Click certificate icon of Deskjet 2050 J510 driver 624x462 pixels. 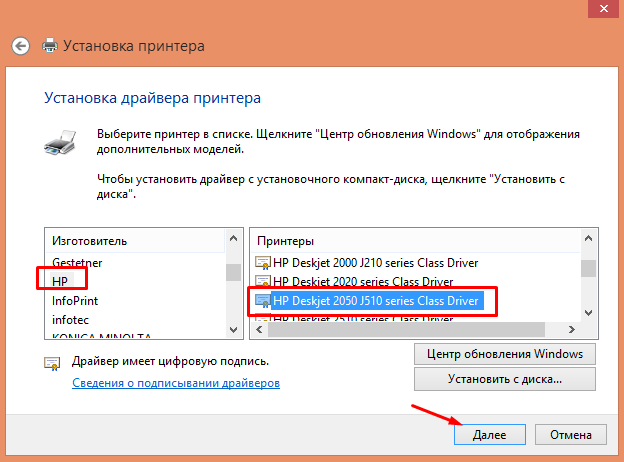(263, 301)
